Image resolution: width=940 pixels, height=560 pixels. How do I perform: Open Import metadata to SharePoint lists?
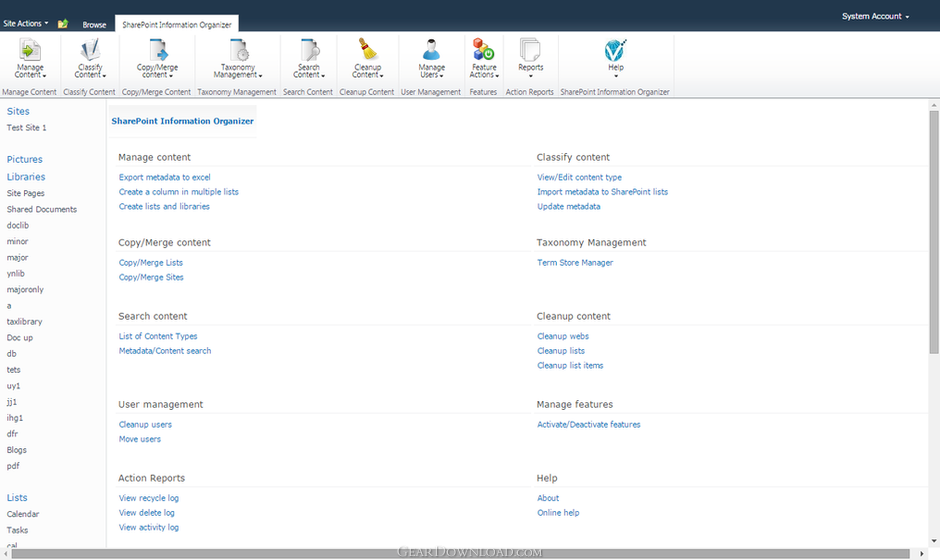[x=602, y=192]
